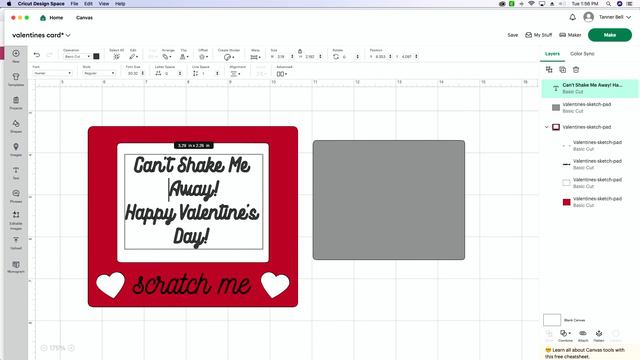
Task: Open the Edit menu in menu bar
Action: (x=88, y=4)
